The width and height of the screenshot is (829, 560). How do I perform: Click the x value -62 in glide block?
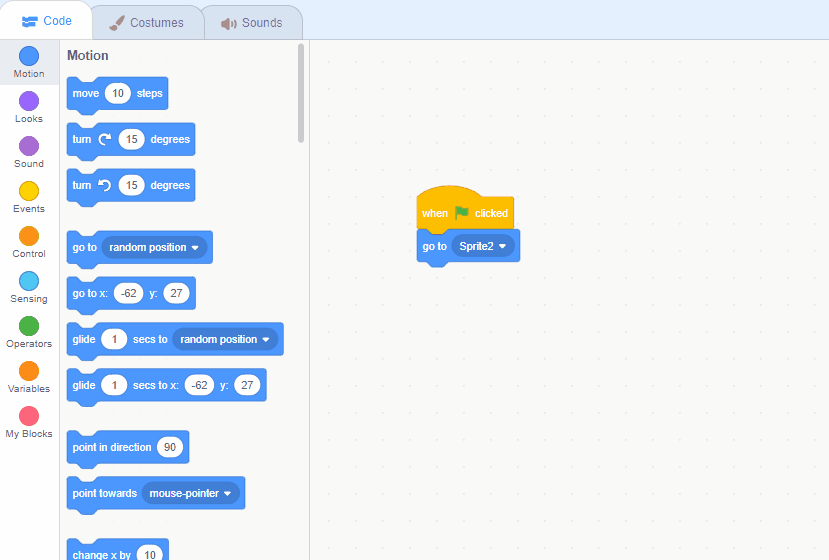coord(199,385)
